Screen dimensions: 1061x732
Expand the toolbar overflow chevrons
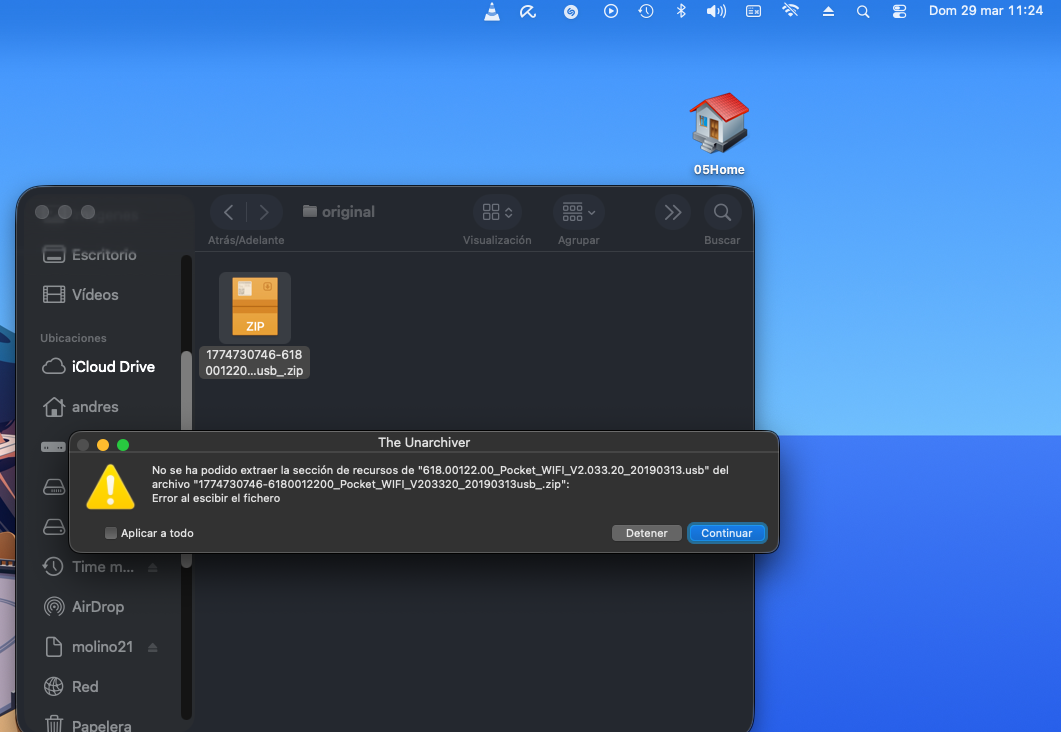click(673, 212)
